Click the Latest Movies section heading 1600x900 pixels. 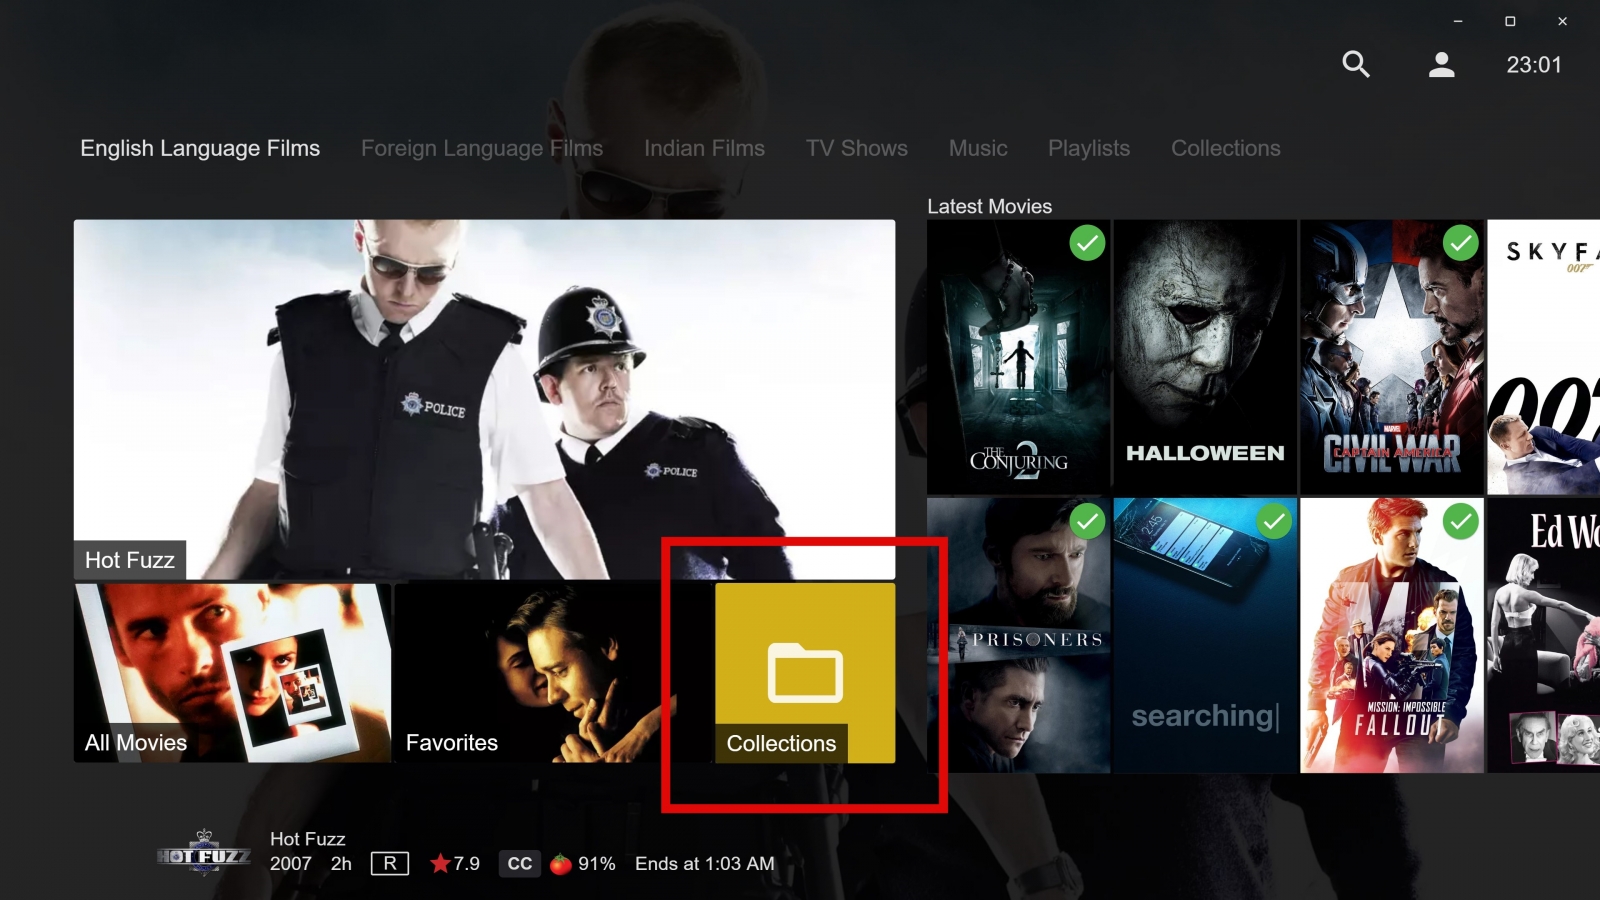(x=989, y=206)
